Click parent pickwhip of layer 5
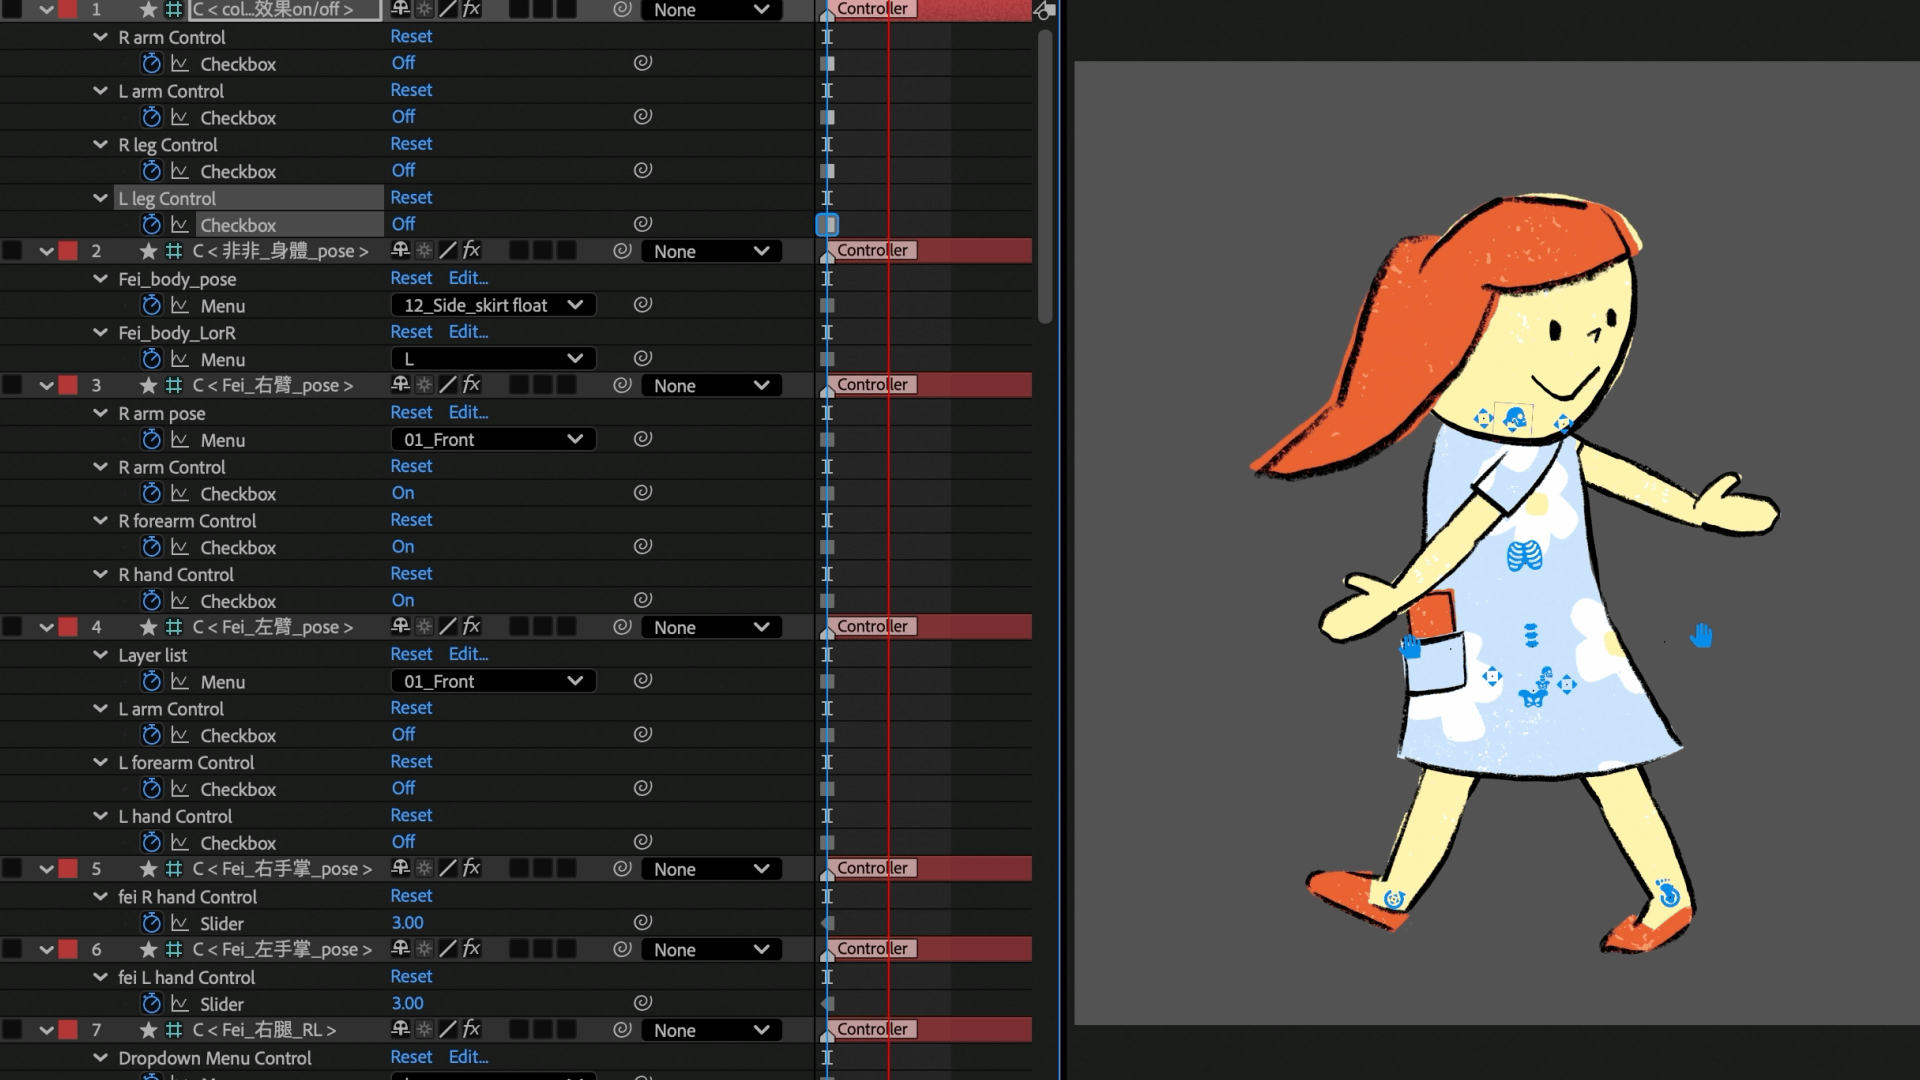This screenshot has width=1920, height=1080. pos(622,869)
